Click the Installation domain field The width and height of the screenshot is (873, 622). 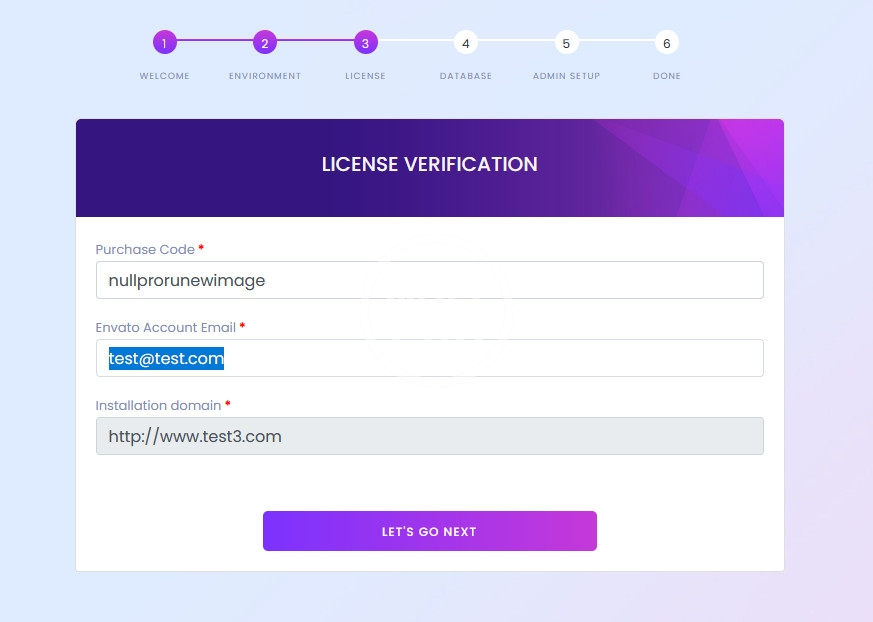pyautogui.click(x=429, y=436)
